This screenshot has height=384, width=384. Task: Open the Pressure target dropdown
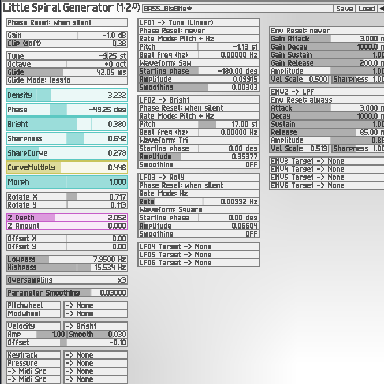pyautogui.click(x=96, y=363)
